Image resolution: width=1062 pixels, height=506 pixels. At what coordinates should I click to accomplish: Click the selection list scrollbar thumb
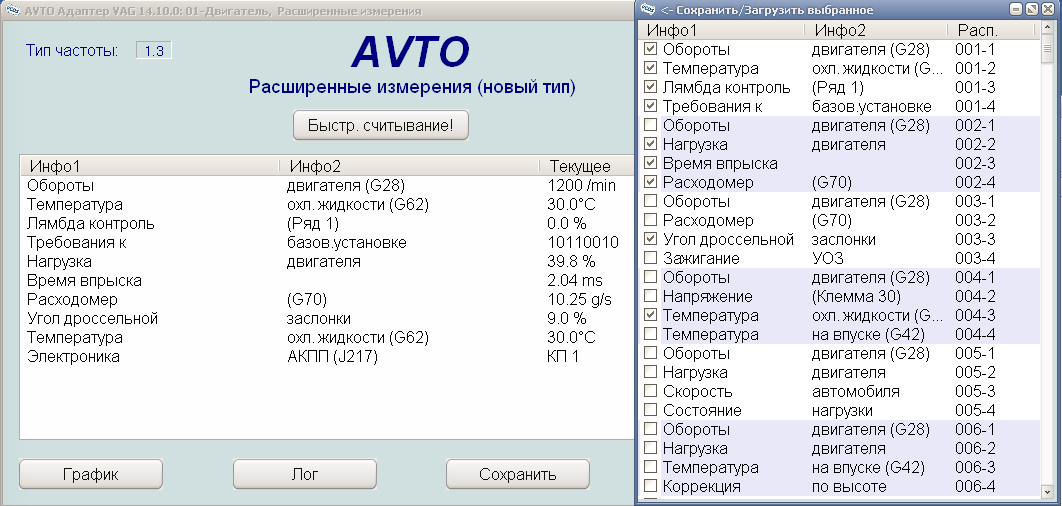click(1048, 49)
